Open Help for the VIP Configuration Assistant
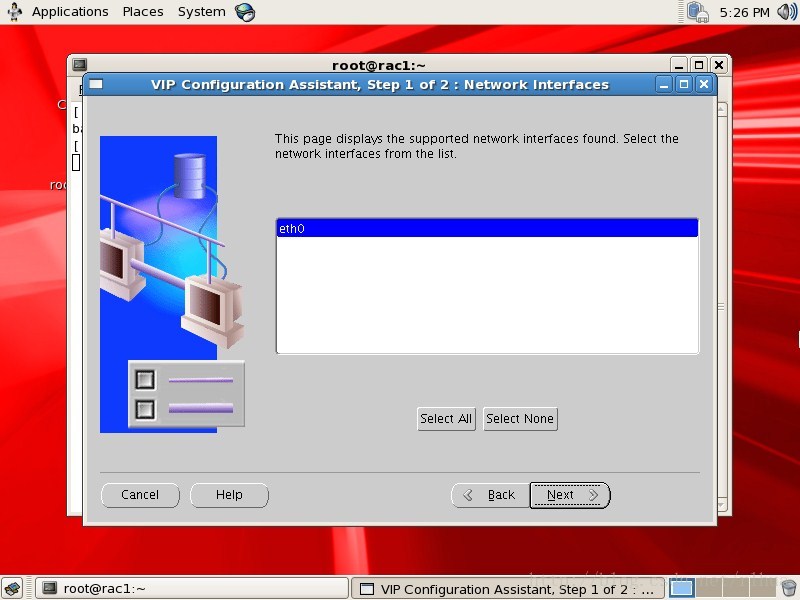The image size is (800, 600). click(229, 495)
